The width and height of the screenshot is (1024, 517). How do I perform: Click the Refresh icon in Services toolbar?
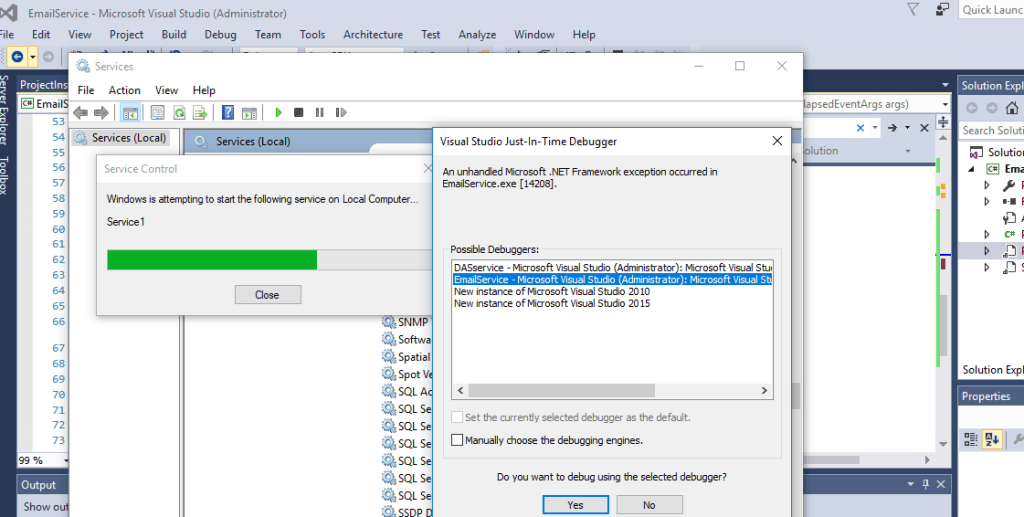[x=179, y=113]
